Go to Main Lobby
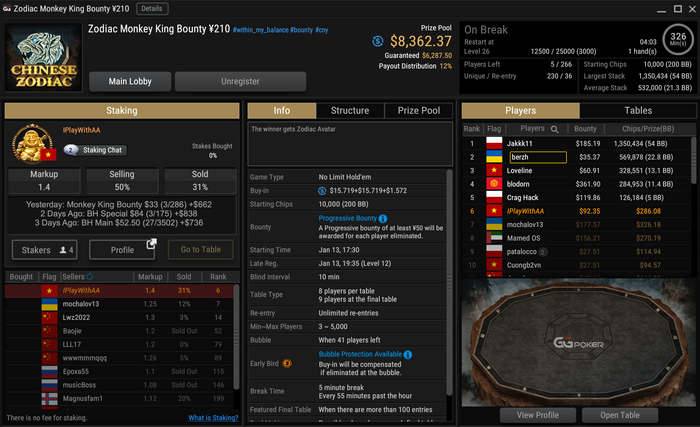The image size is (700, 427). 130,81
